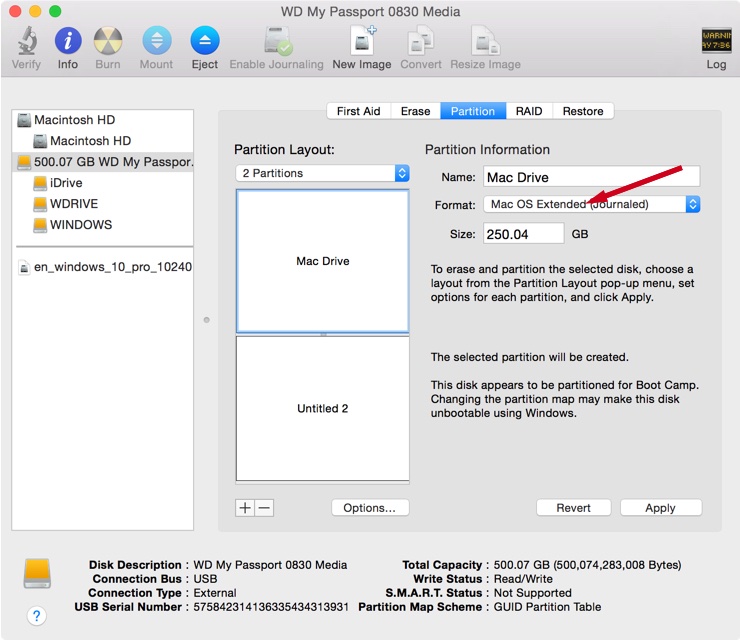740x640 pixels.
Task: Click the partition divider resize handle
Action: click(x=323, y=334)
